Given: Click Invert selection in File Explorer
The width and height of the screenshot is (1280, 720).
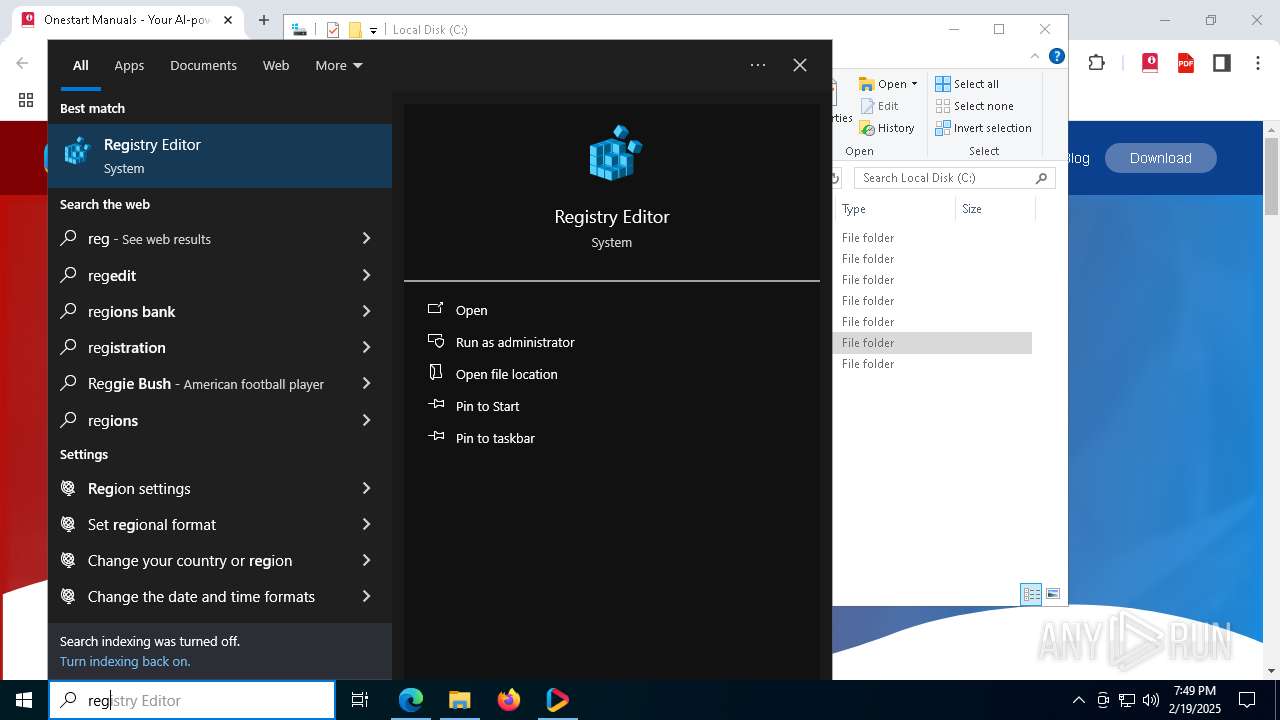Looking at the screenshot, I should 983,128.
